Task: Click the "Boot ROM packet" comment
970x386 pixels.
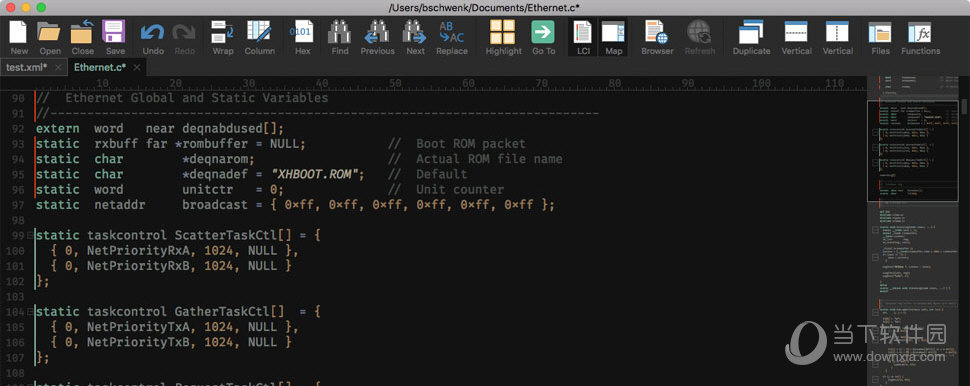Action: [471, 144]
